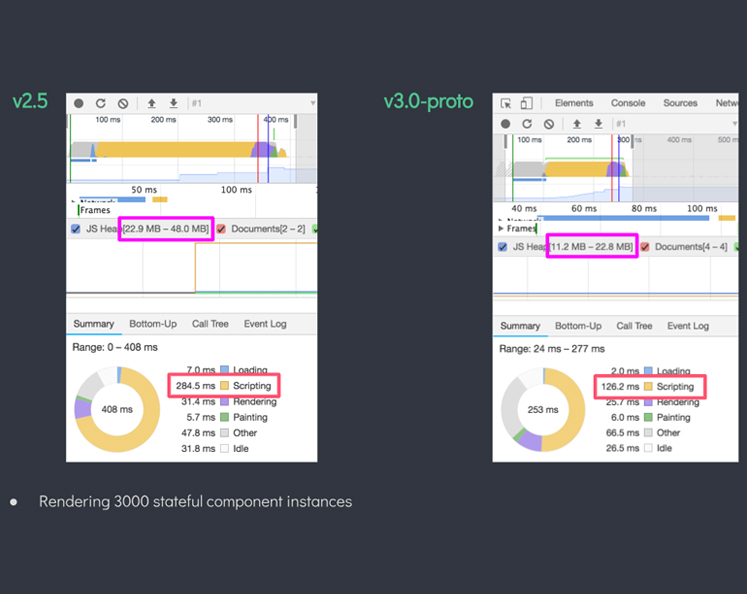Click the 47.8 ms Other value
The height and width of the screenshot is (594, 747).
(198, 433)
